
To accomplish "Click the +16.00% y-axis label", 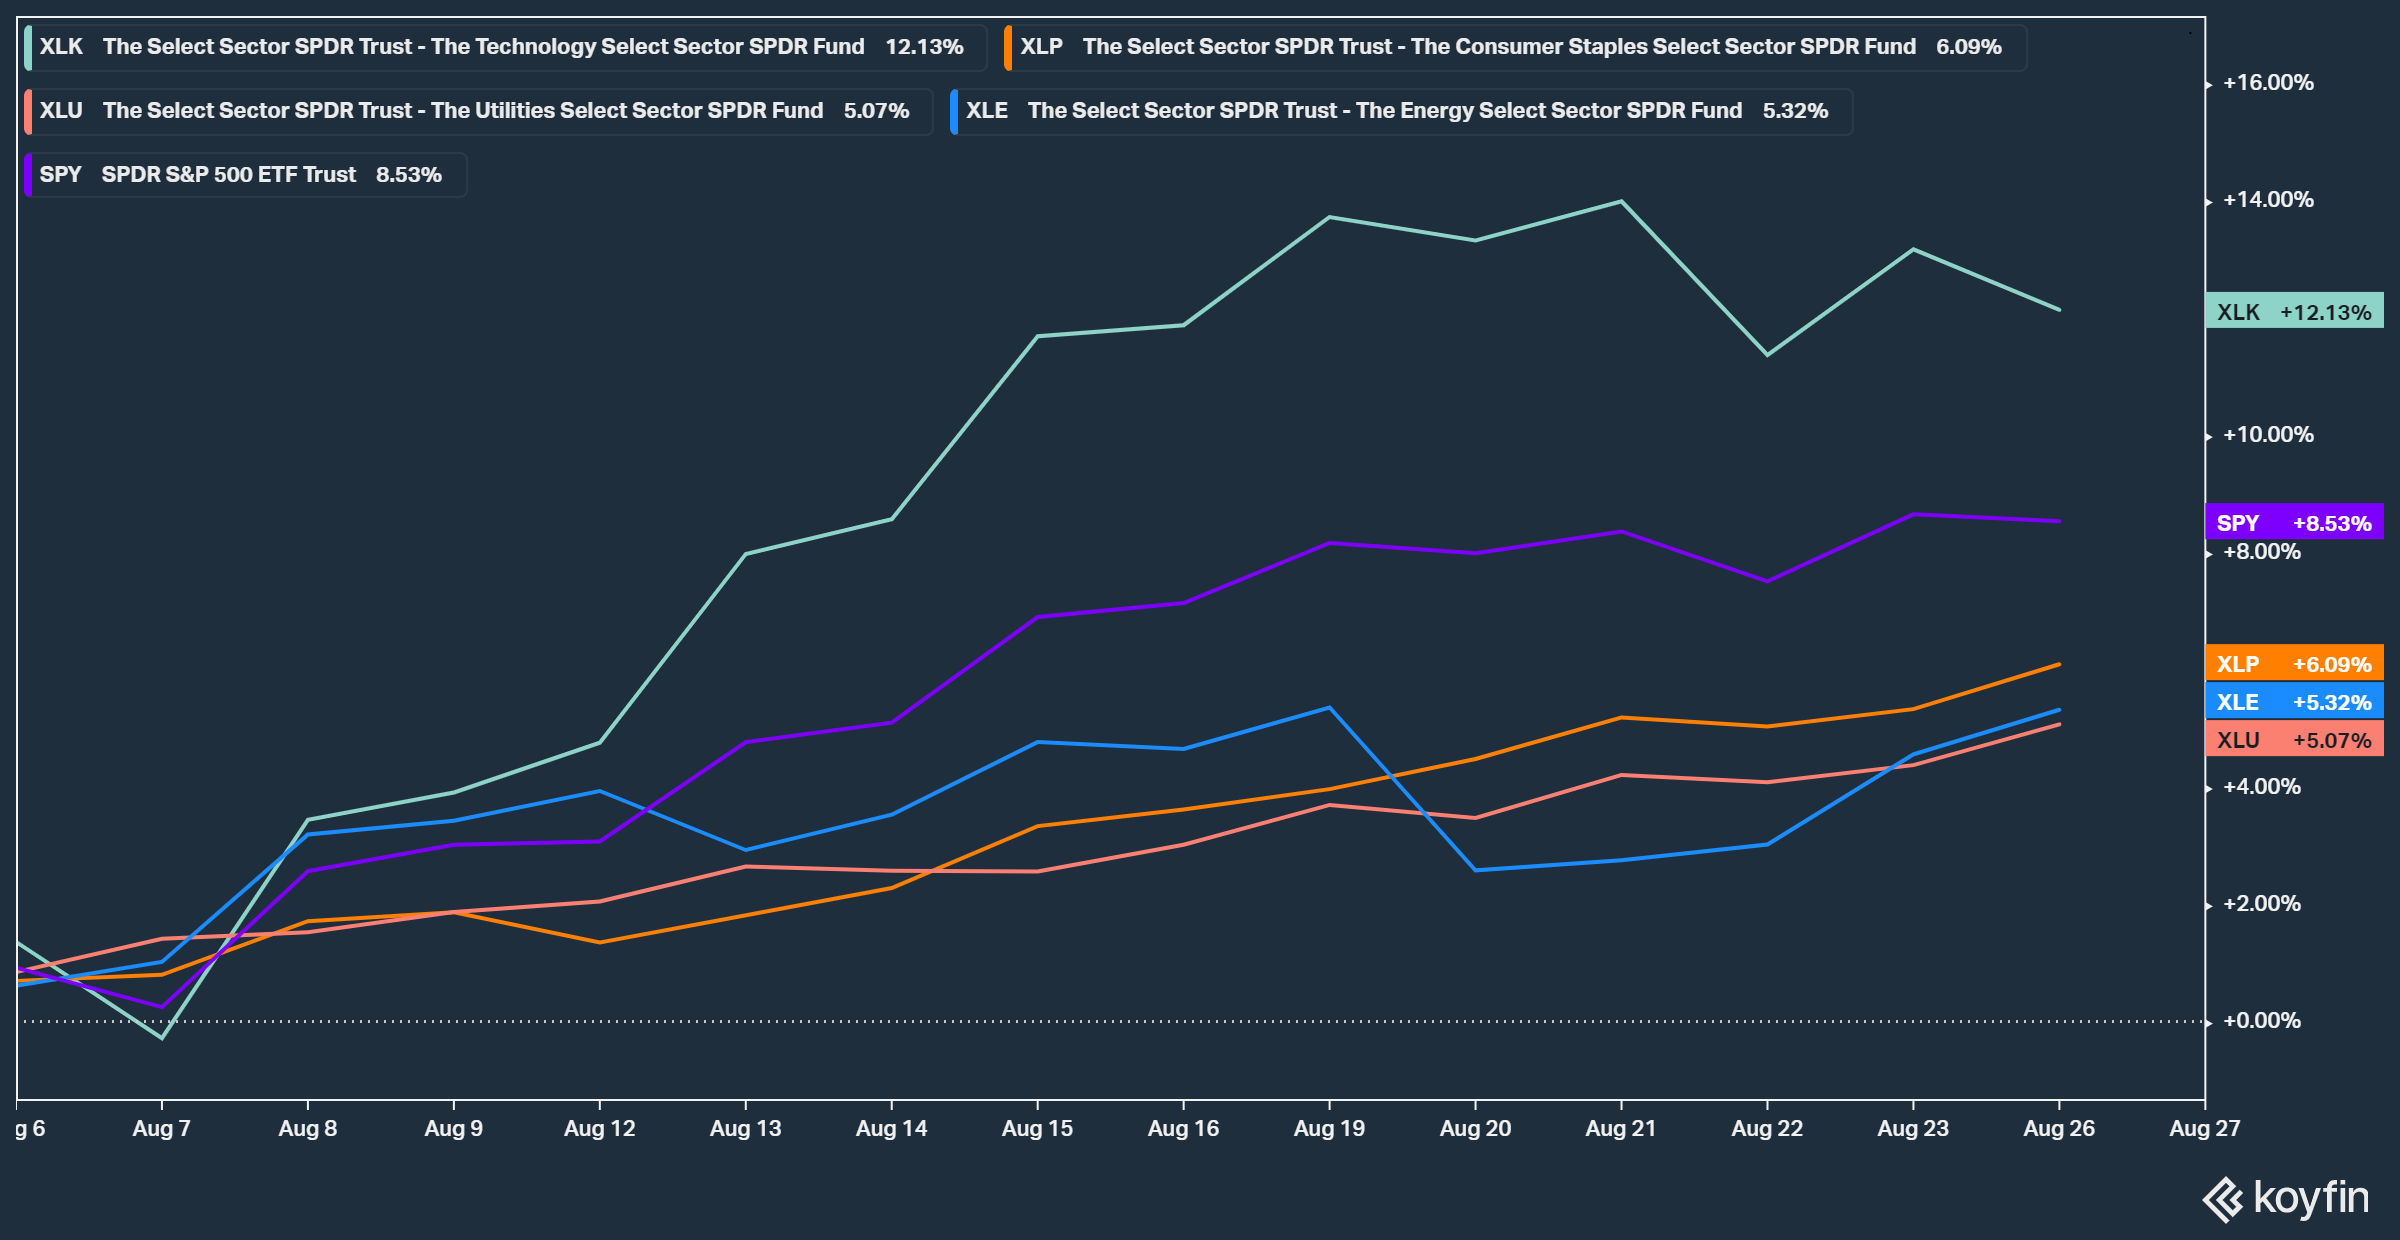I will tap(2268, 83).
